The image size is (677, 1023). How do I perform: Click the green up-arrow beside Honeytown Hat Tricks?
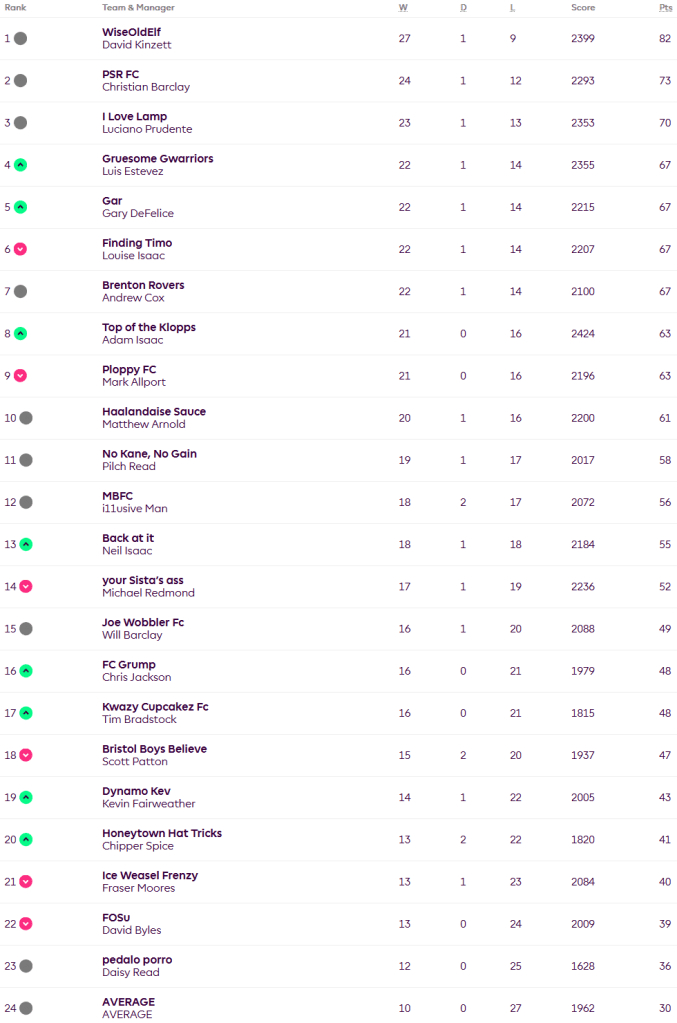pos(26,839)
